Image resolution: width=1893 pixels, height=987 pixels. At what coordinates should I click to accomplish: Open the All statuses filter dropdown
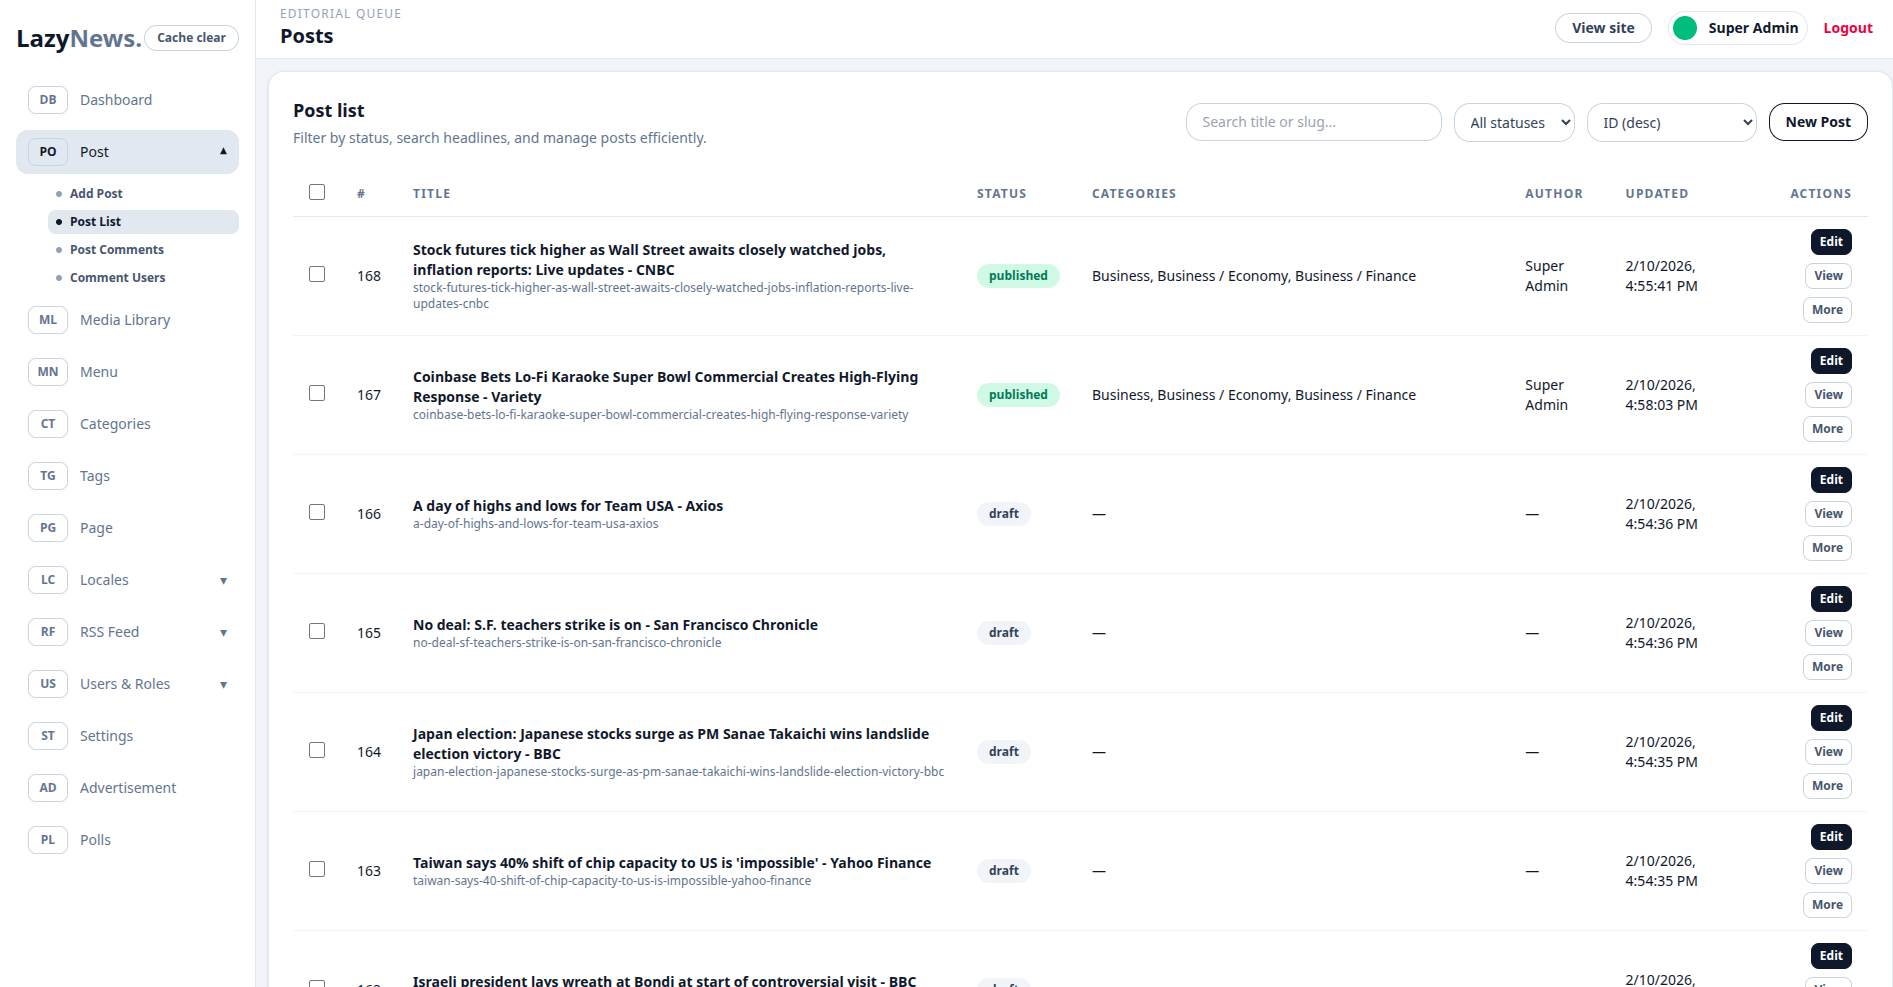[x=1514, y=122]
